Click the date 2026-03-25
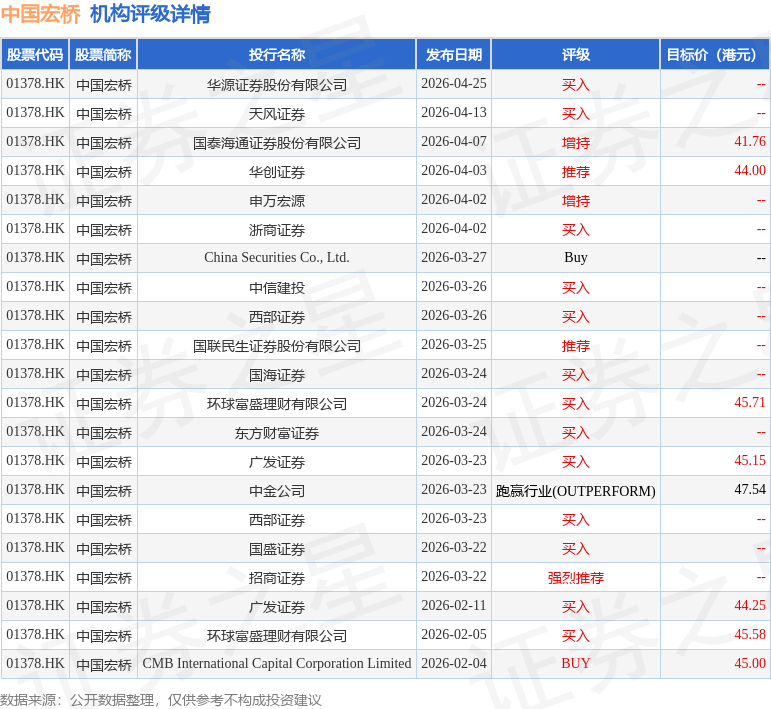Screen dimensions: 771x709 click(454, 345)
